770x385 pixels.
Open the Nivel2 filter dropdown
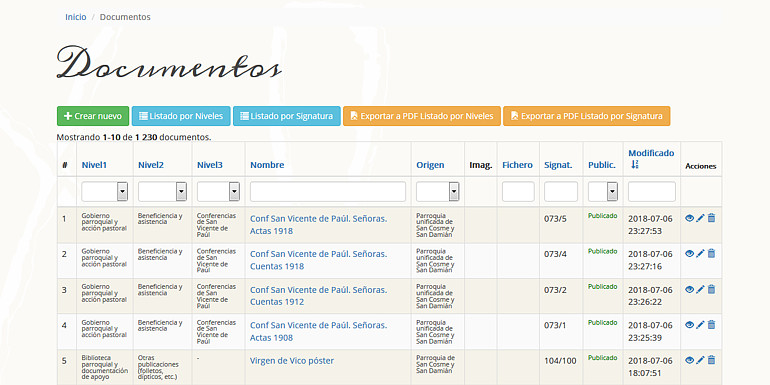162,192
